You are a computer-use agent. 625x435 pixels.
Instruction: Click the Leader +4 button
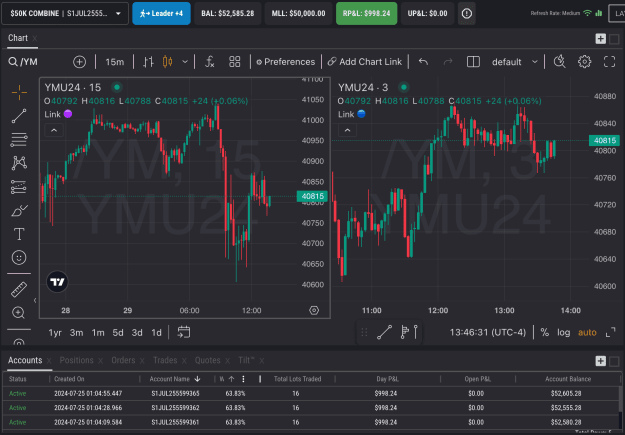[x=161, y=14]
